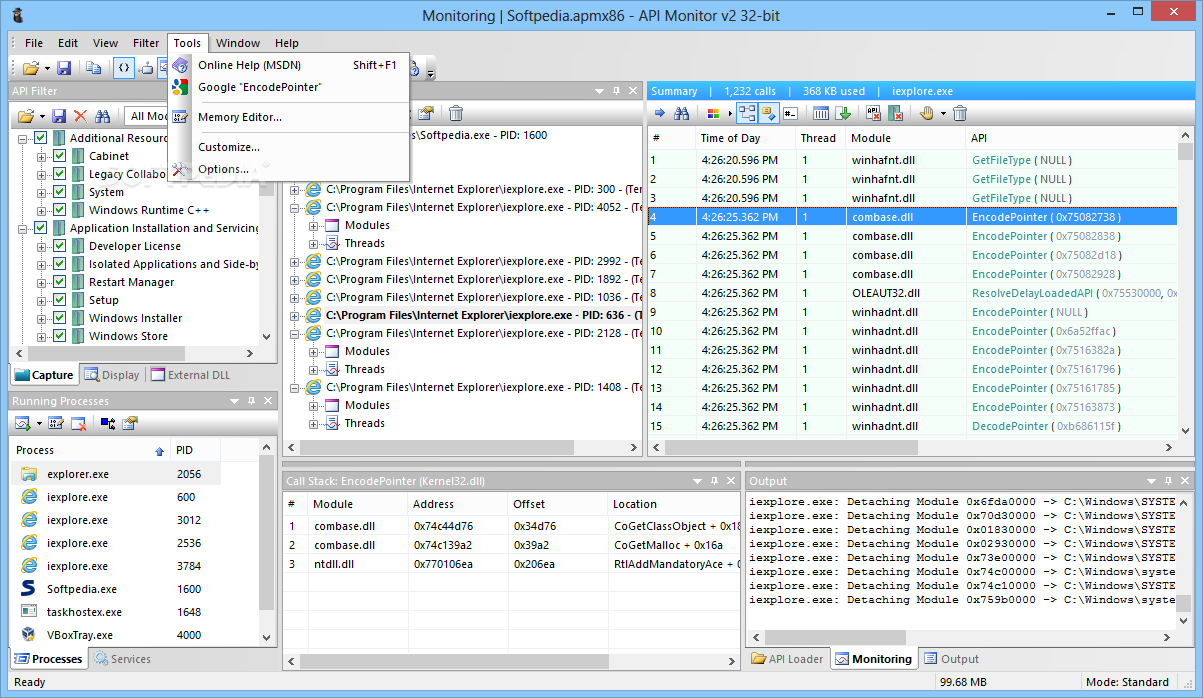The height and width of the screenshot is (698, 1203).
Task: Click the API with red X icon
Action: tap(873, 113)
